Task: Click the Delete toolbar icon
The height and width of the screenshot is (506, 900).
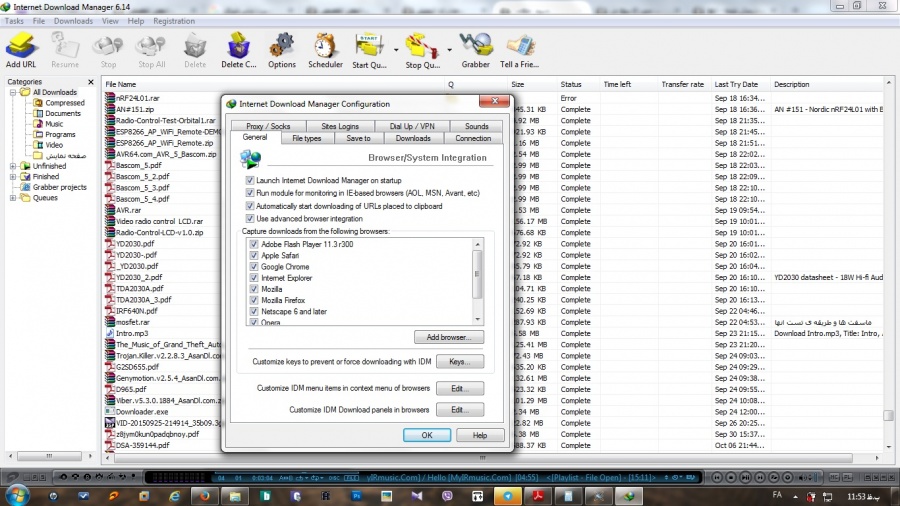Action: [195, 50]
